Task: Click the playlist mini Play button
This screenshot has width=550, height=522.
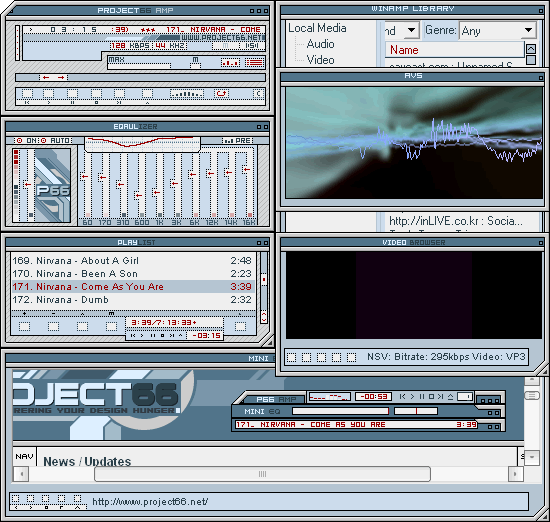Action: pos(142,336)
